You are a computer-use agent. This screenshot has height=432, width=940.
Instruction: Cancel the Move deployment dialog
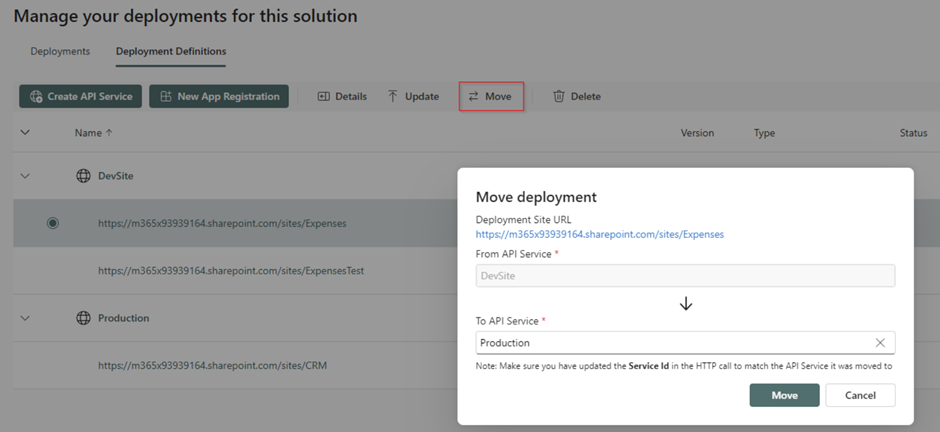860,395
